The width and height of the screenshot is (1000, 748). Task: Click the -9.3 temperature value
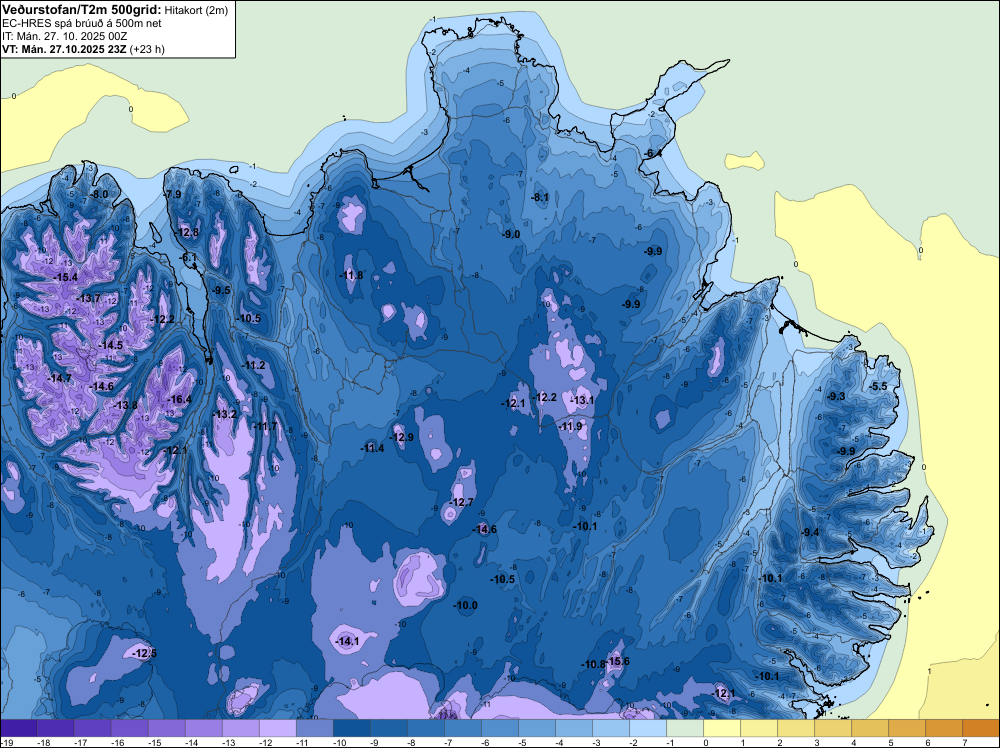836,397
